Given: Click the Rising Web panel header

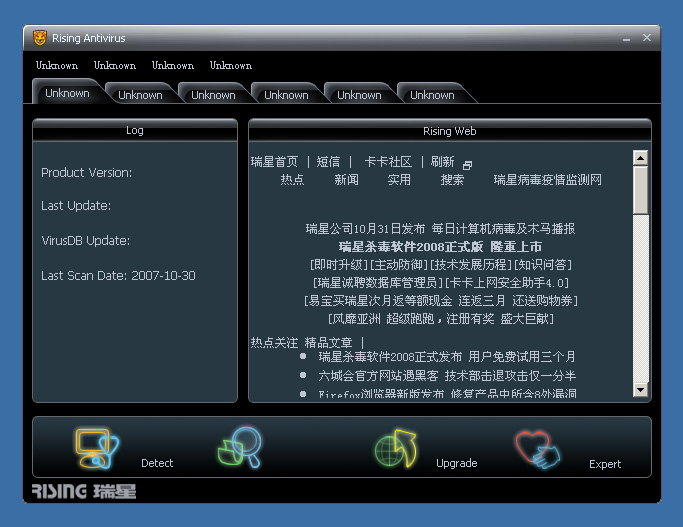Looking at the screenshot, I should tap(450, 131).
